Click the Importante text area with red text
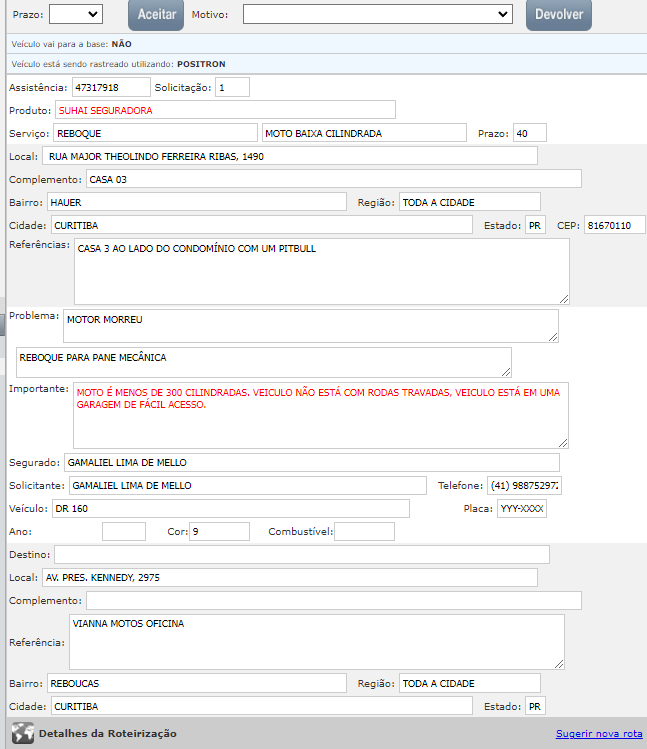Screen dimensions: 647x749 320,415
